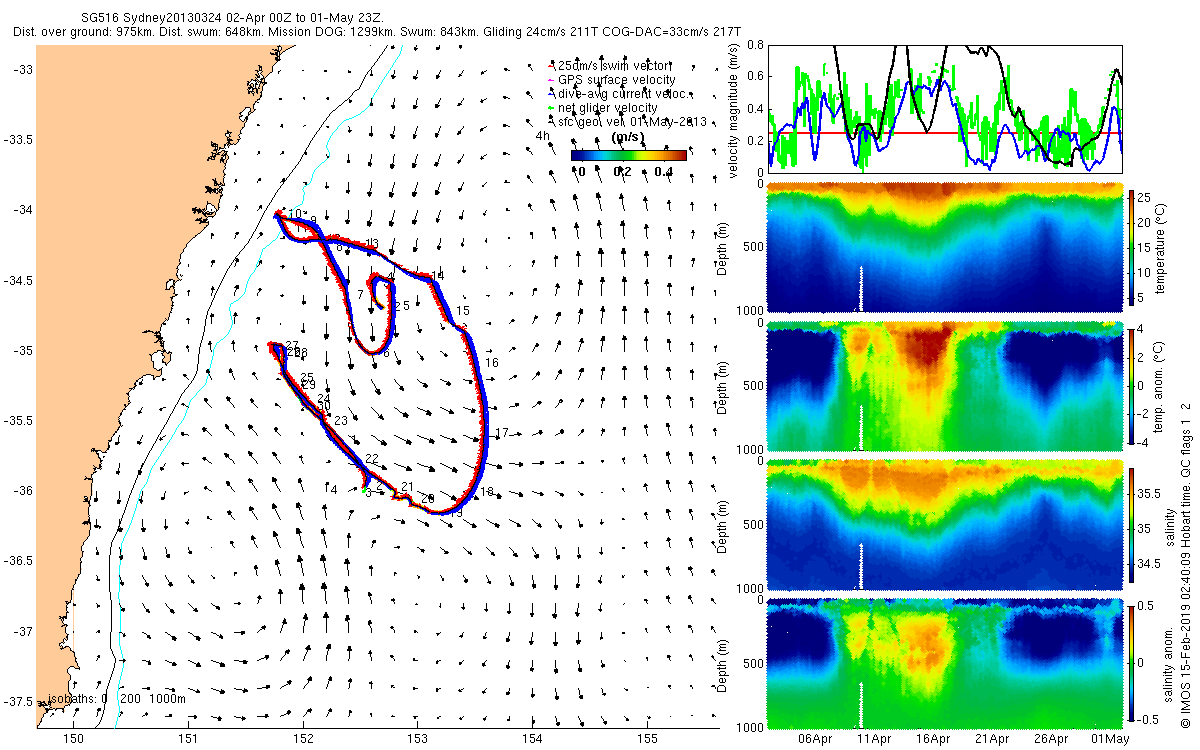Click the day '14' marker on the glider track
Image resolution: width=1200 pixels, height=750 pixels.
coord(438,275)
